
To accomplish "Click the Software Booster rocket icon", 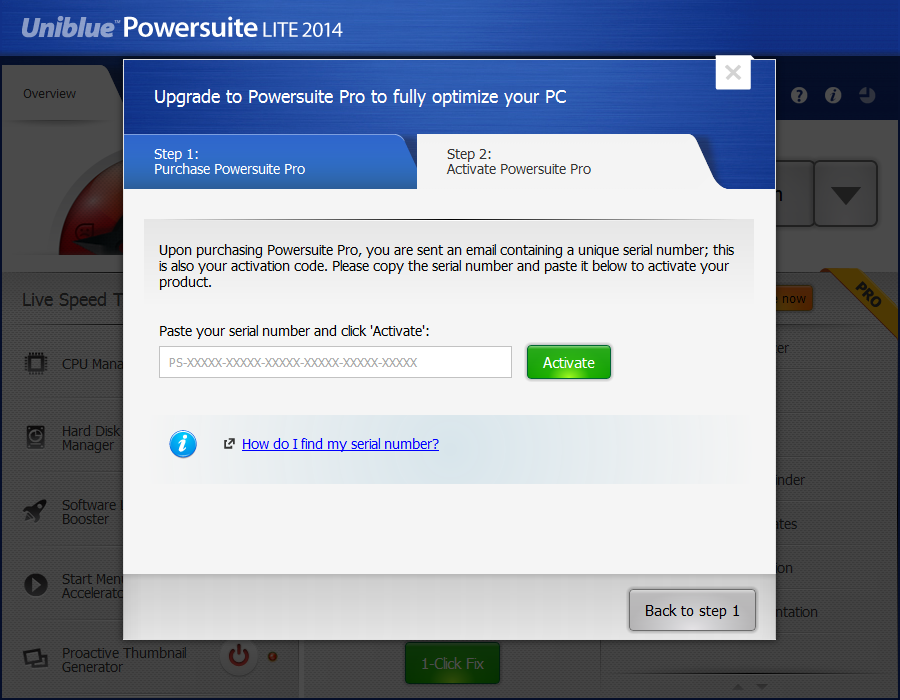I will 35,511.
